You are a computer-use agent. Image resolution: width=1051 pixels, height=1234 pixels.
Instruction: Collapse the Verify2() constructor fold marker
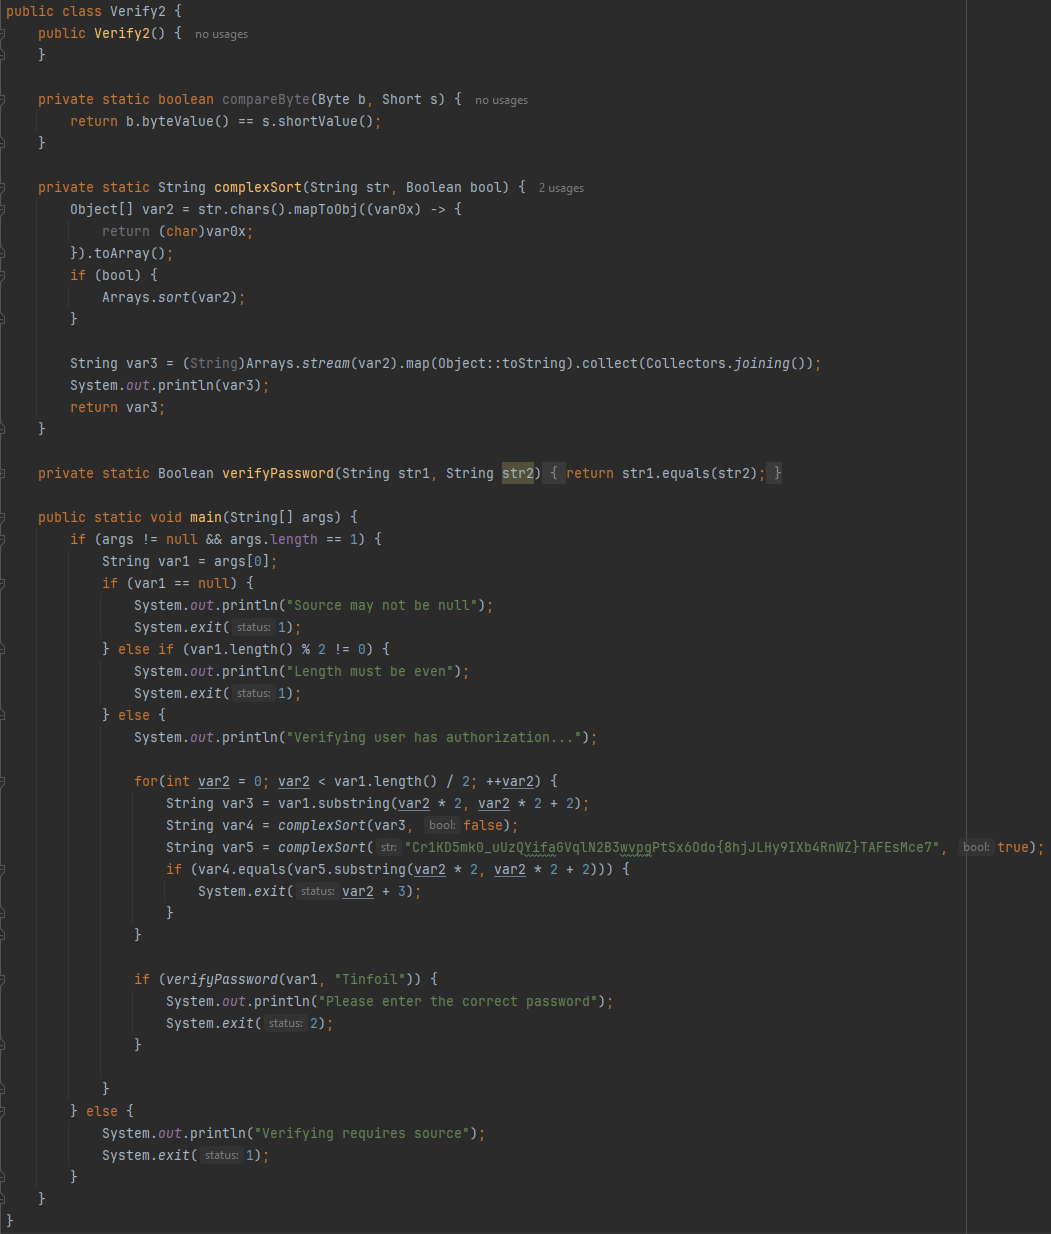pyautogui.click(x=3, y=33)
